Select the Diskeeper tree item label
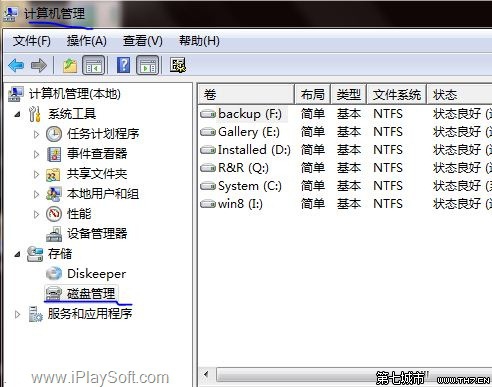Image resolution: width=492 pixels, height=387 pixels. point(97,274)
